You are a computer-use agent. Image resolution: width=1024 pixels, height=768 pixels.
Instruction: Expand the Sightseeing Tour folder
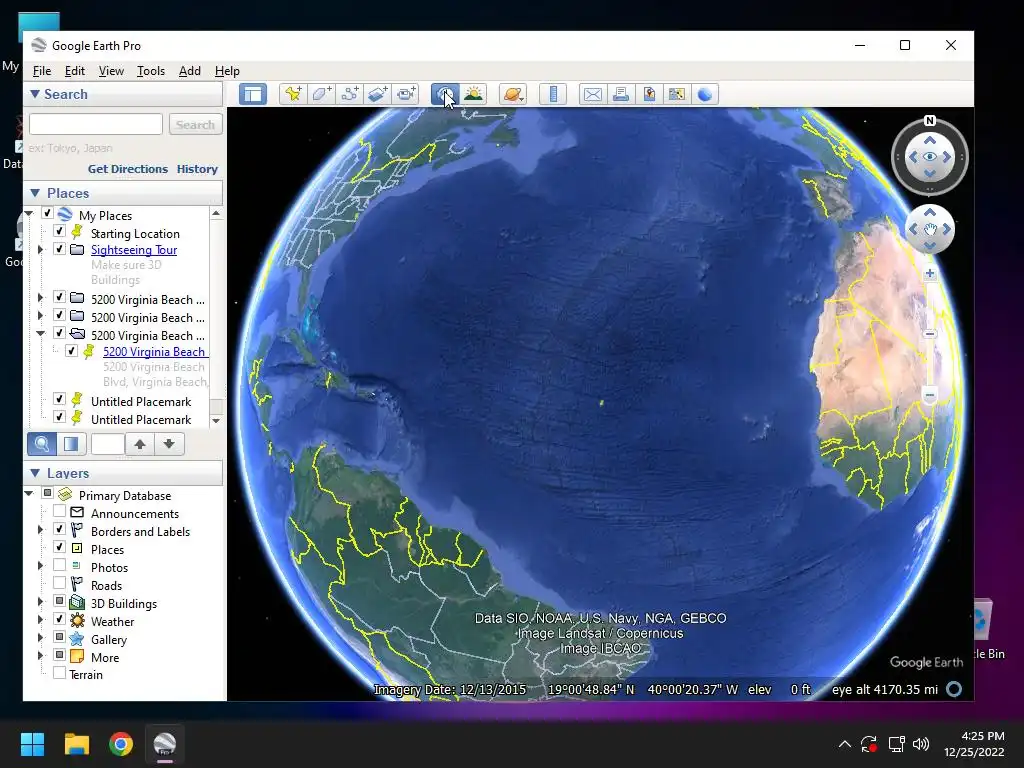[40, 249]
